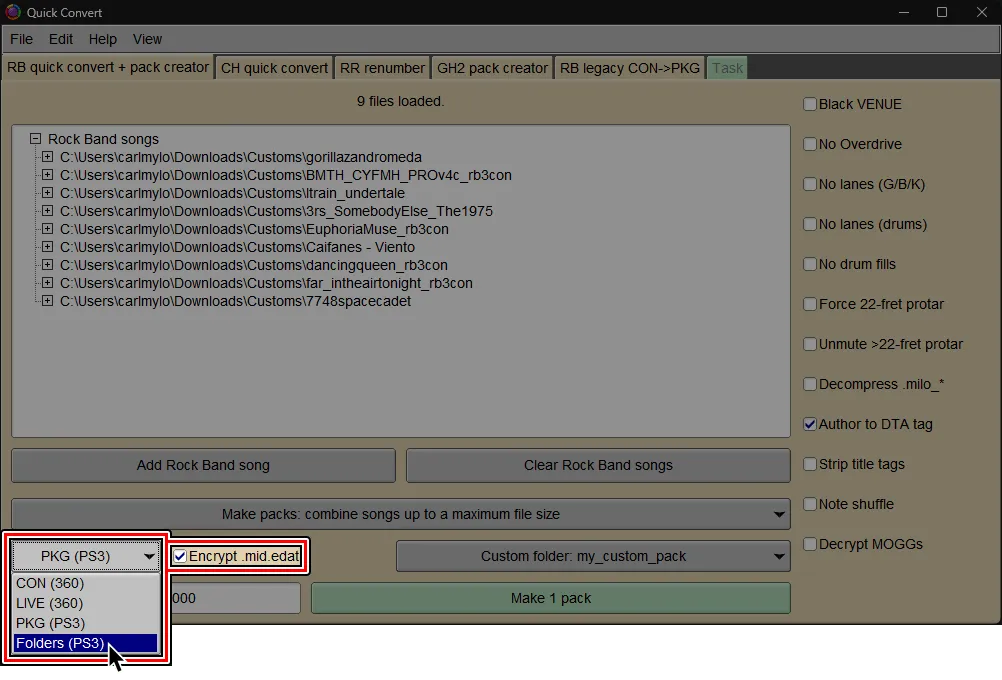Enable Force 22-fret protar
Screen dimensions: 1002x680
click(x=809, y=304)
